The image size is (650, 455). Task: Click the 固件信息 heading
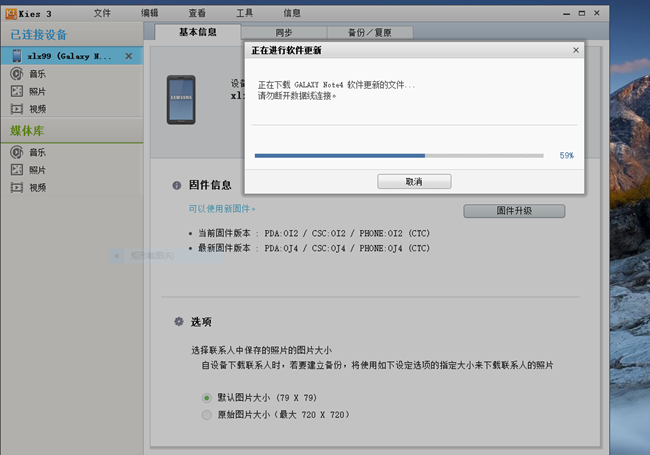pyautogui.click(x=210, y=185)
